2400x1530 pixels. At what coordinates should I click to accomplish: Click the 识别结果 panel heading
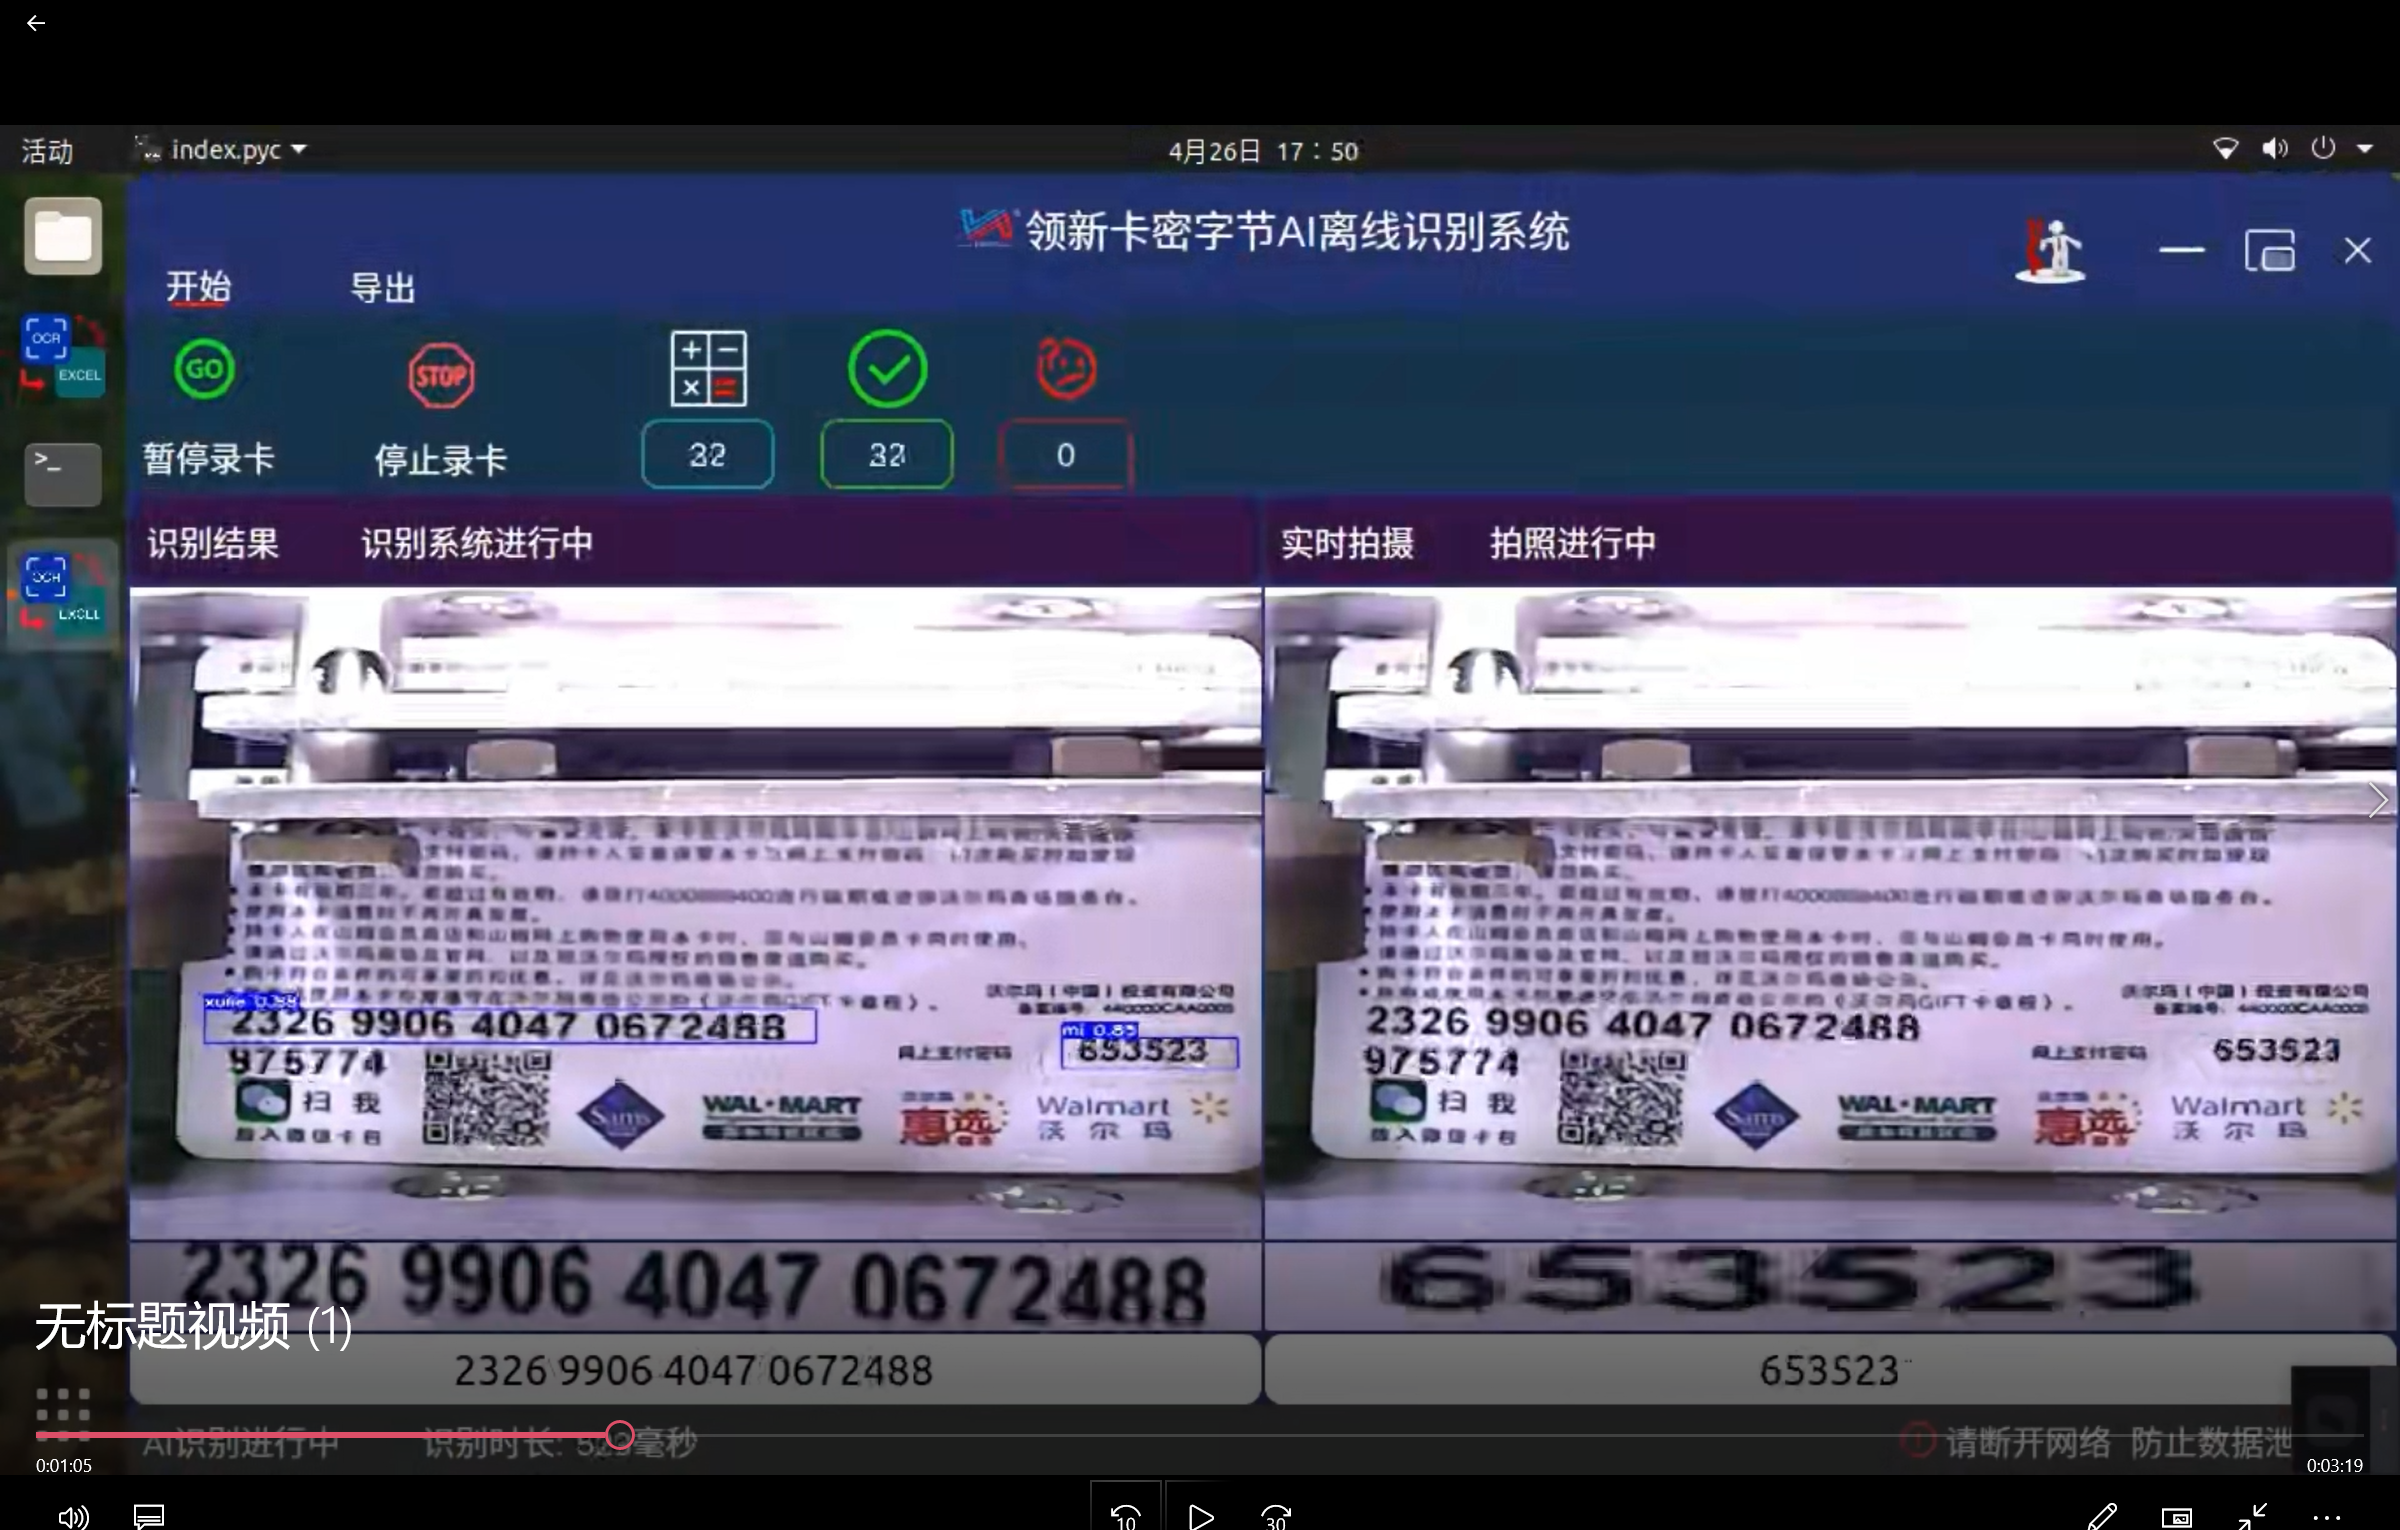pyautogui.click(x=213, y=543)
